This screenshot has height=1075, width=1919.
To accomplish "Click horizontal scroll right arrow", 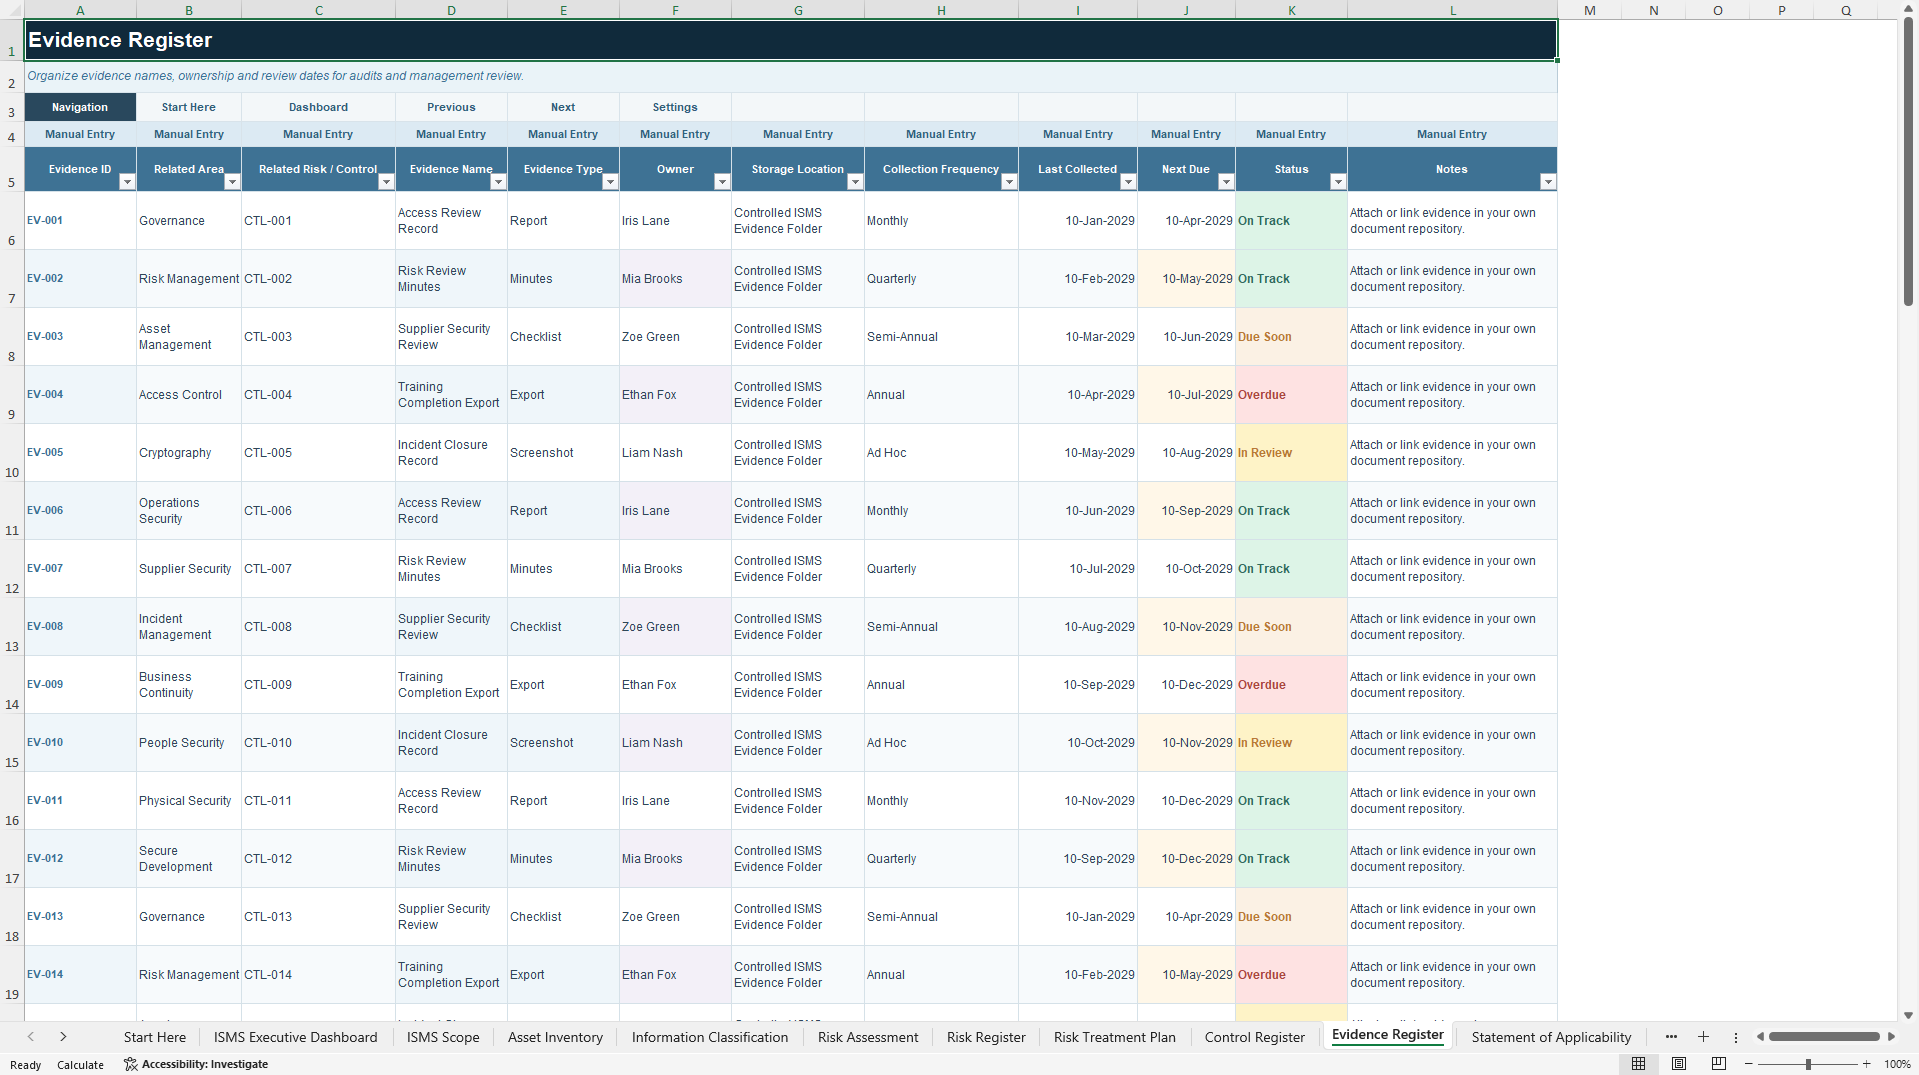I will [x=1891, y=1037].
